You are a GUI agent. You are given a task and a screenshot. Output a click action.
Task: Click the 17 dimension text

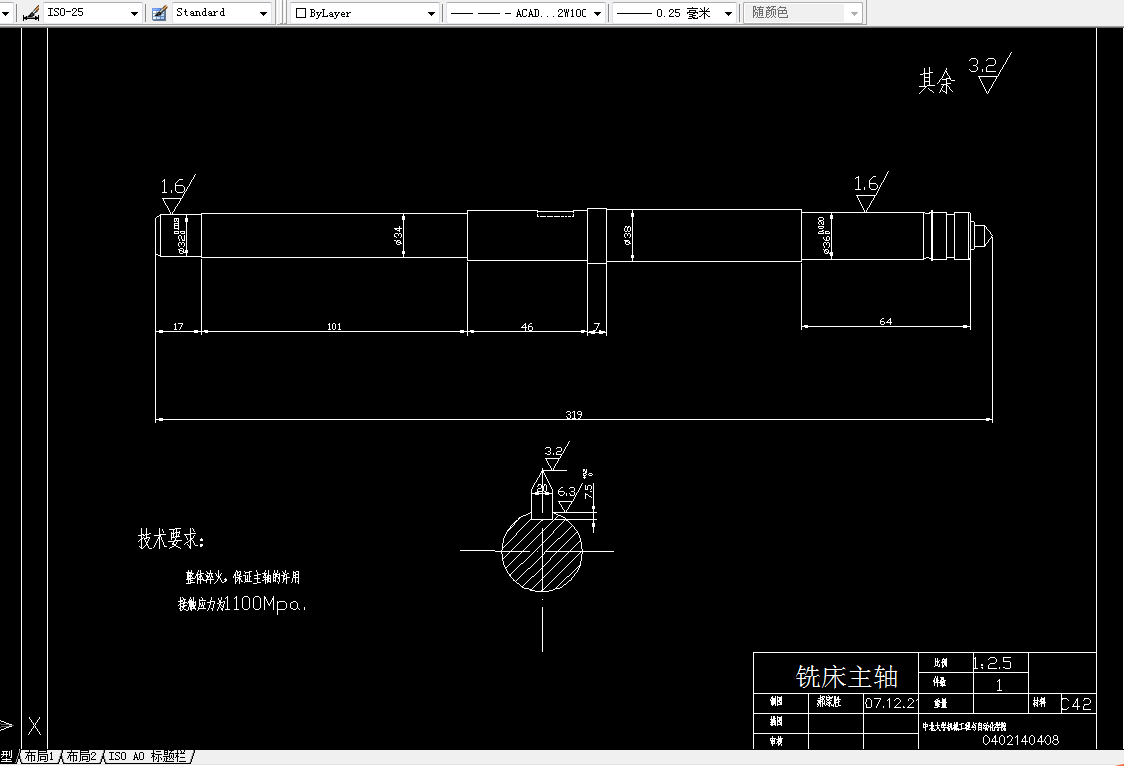178,327
